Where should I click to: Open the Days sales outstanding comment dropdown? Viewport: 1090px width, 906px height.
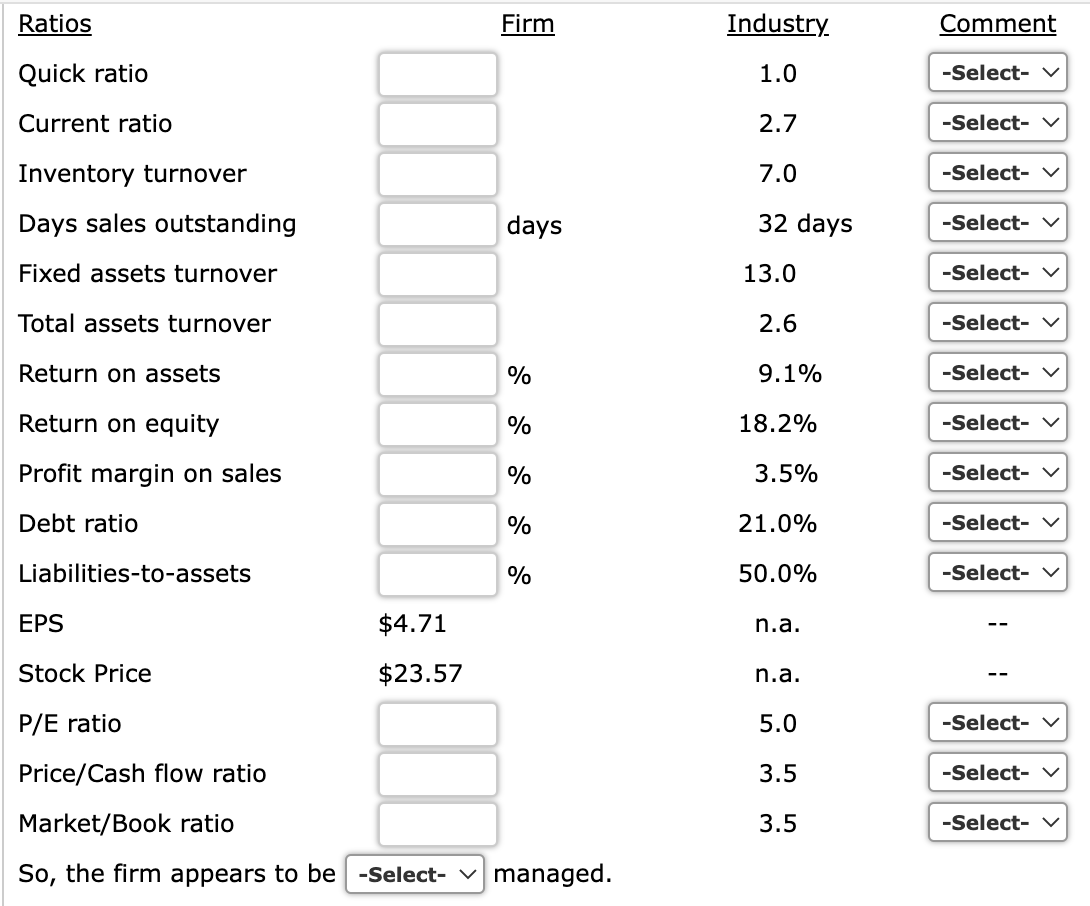click(996, 222)
